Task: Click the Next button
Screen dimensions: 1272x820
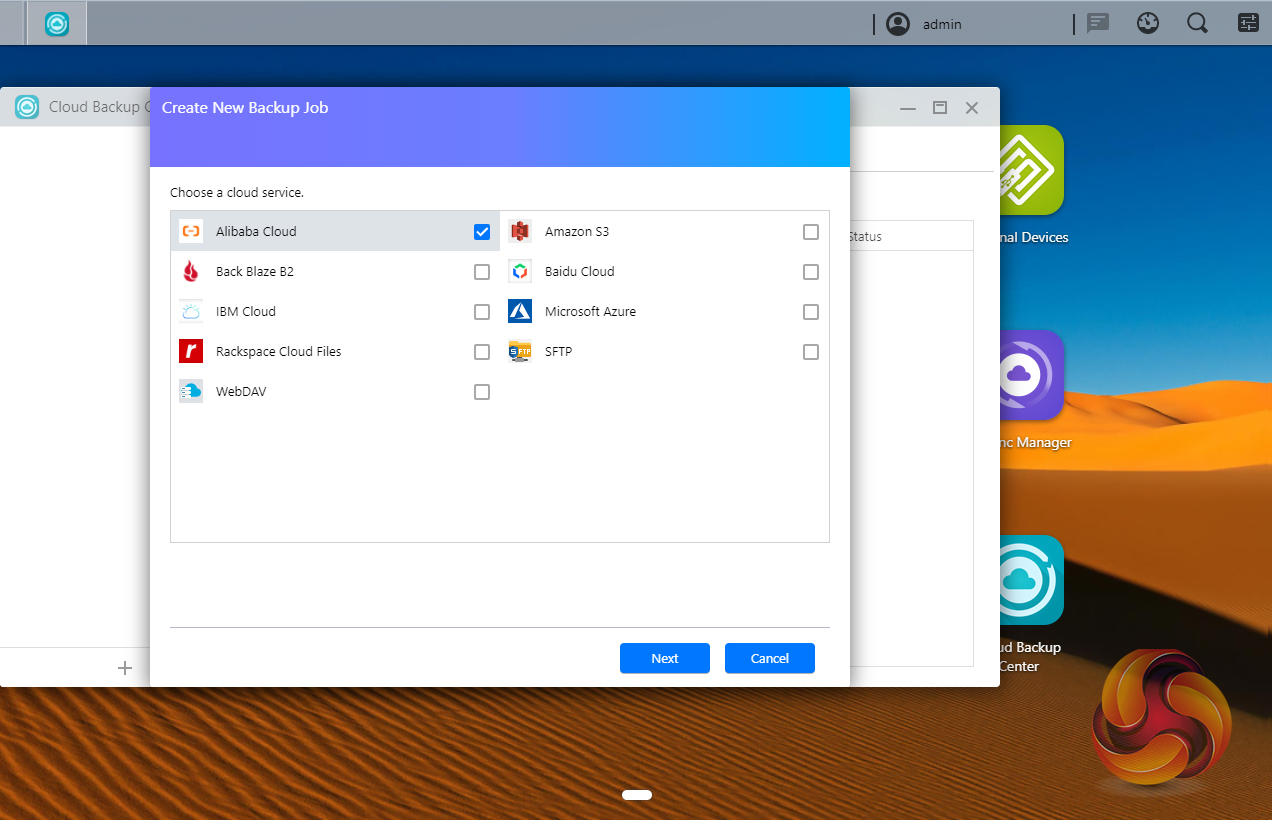Action: click(665, 658)
